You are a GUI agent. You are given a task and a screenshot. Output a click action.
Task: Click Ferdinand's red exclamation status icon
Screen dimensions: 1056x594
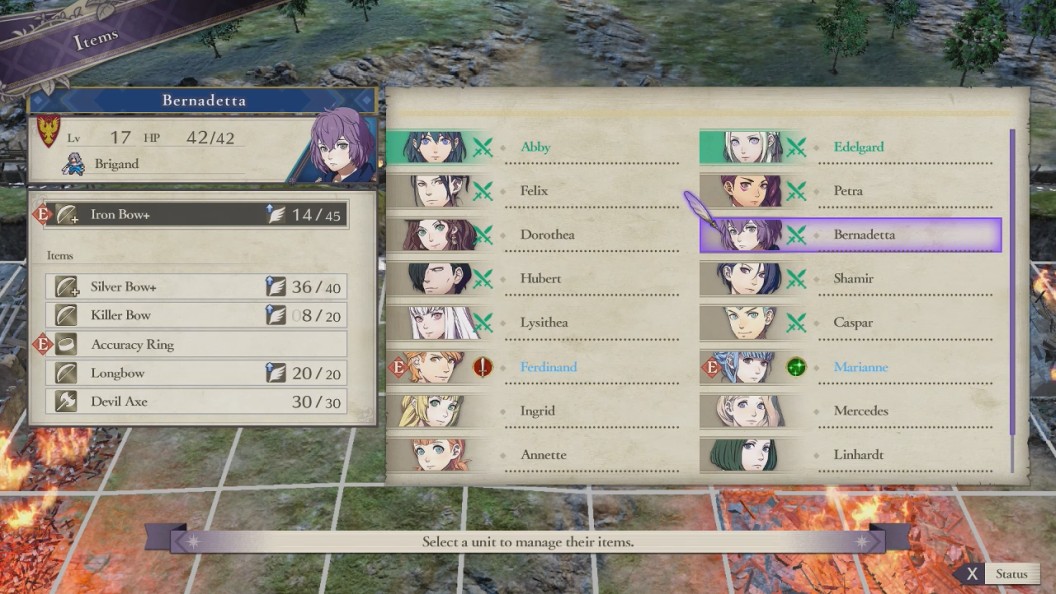point(483,367)
